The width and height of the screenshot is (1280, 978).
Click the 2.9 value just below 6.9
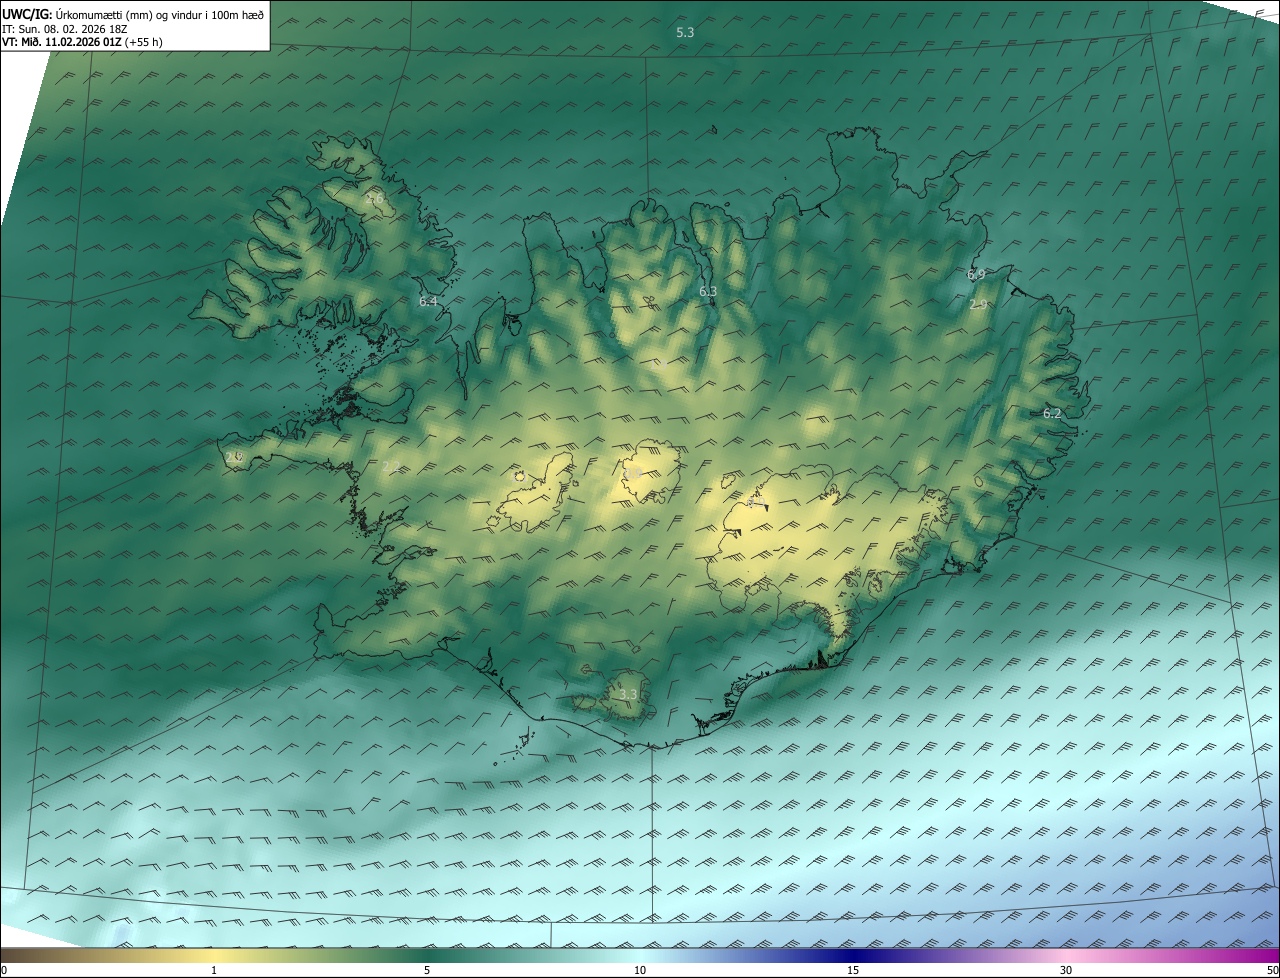coord(978,304)
